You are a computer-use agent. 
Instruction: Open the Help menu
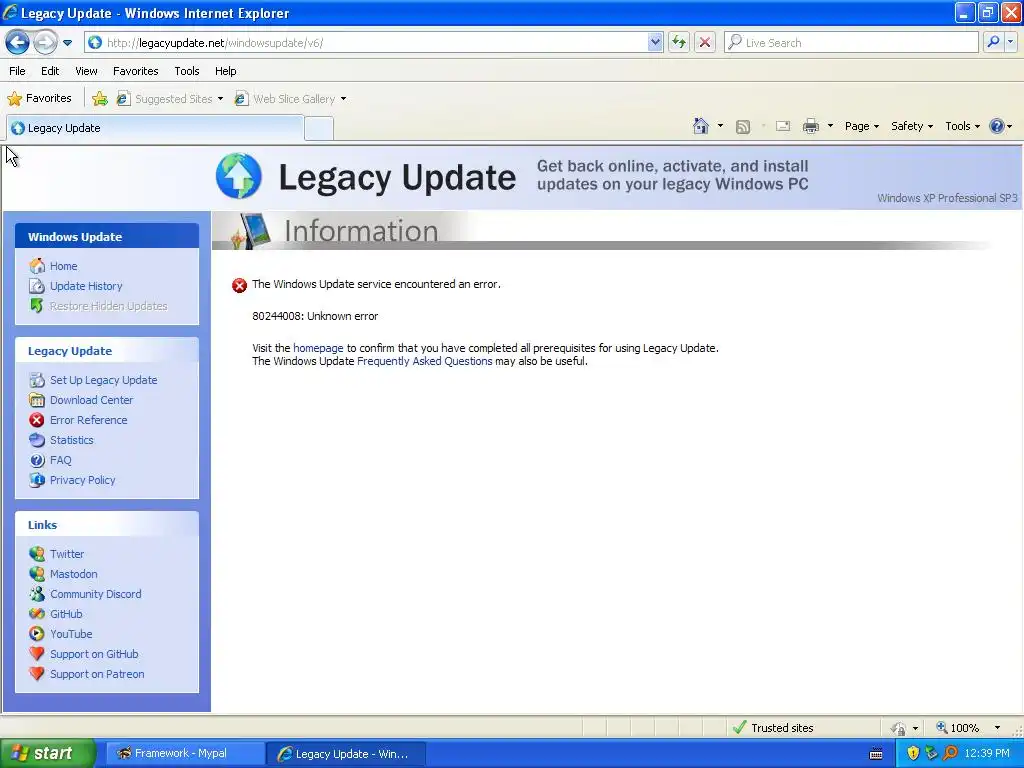click(x=225, y=71)
